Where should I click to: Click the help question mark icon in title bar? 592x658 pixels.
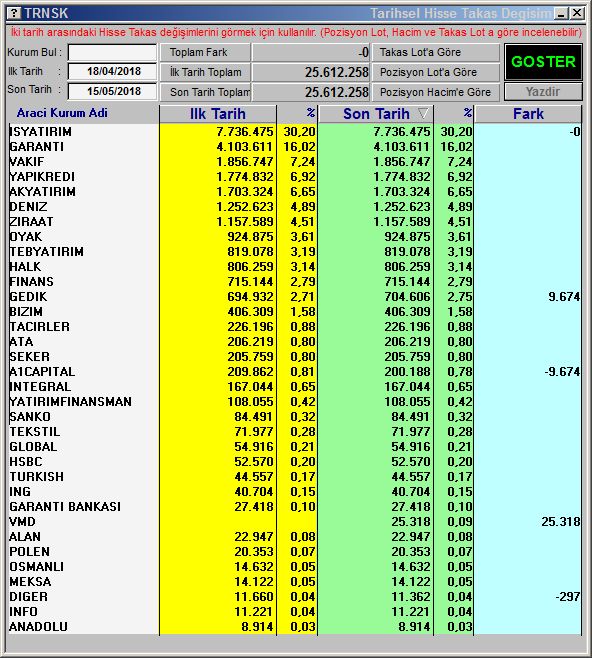14,13
